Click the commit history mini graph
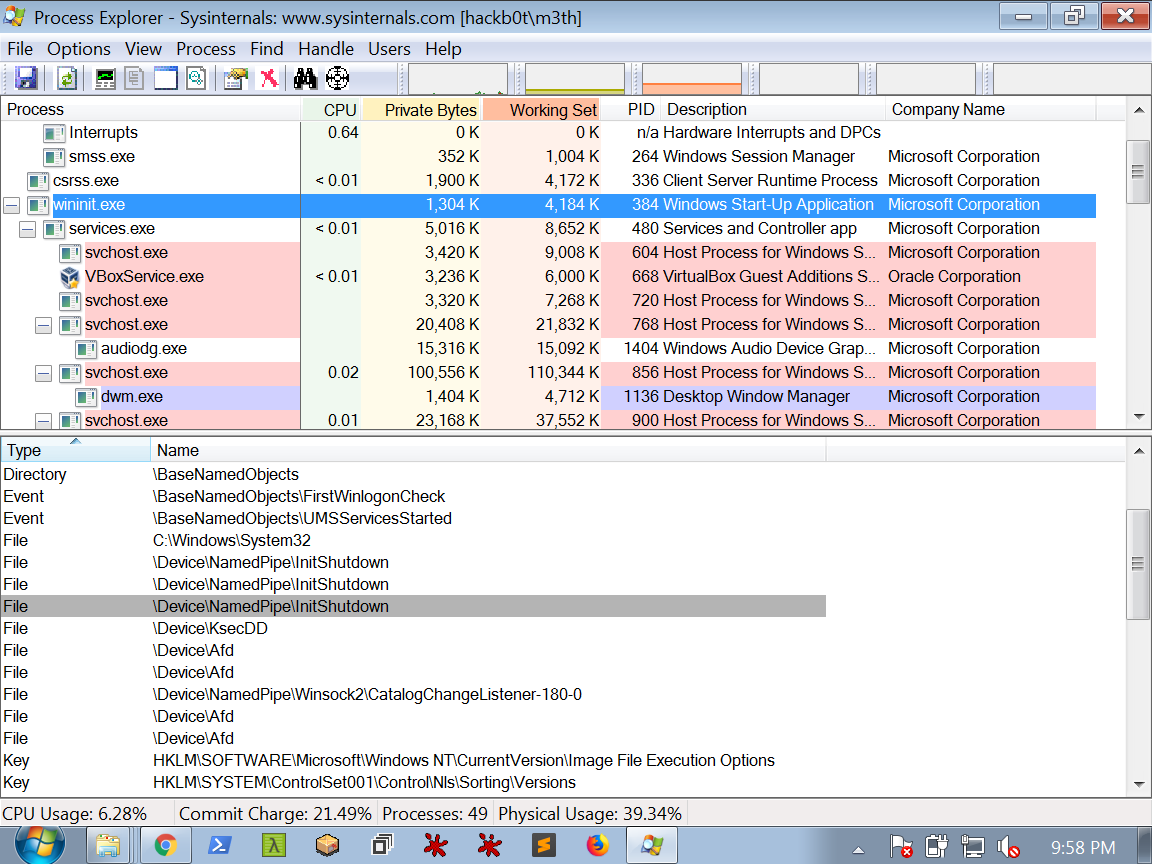Viewport: 1152px width, 864px height. [575, 79]
